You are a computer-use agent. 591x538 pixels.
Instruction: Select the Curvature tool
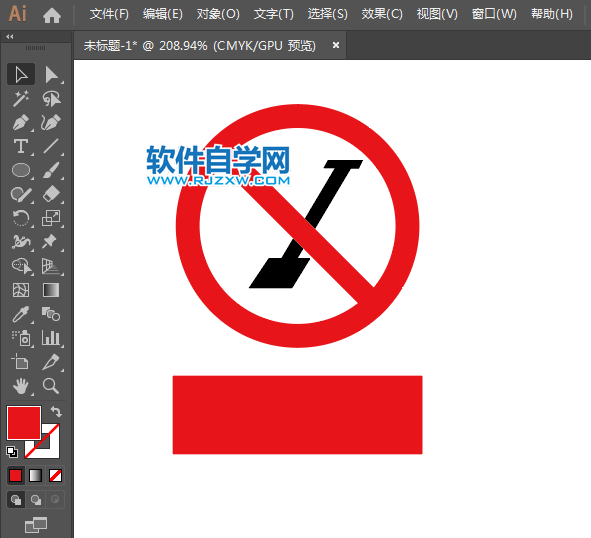[x=51, y=122]
